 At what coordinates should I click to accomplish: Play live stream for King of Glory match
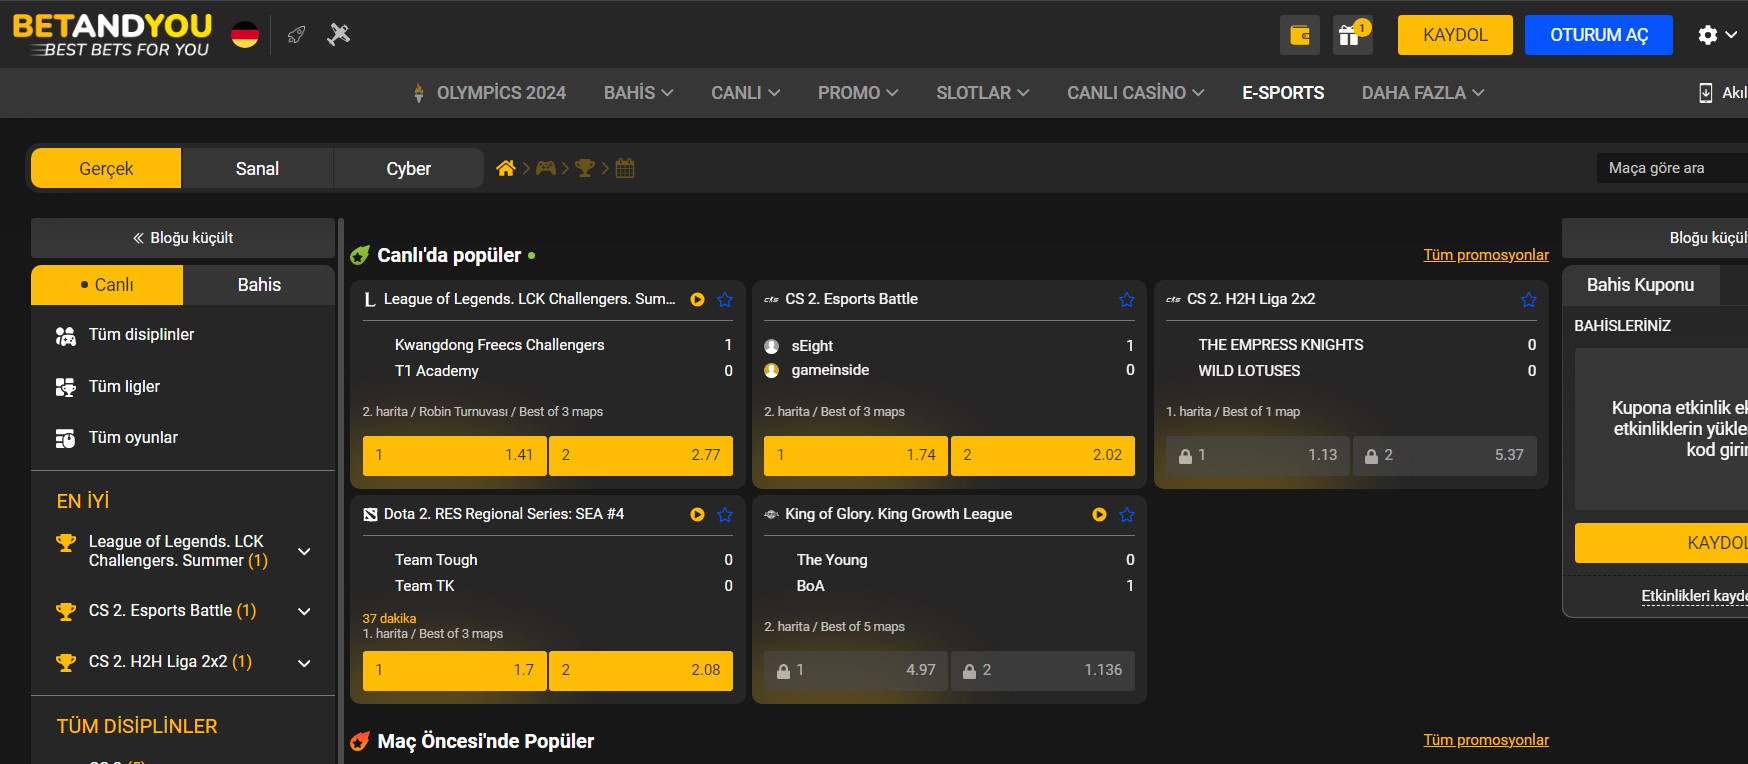[x=1099, y=514]
